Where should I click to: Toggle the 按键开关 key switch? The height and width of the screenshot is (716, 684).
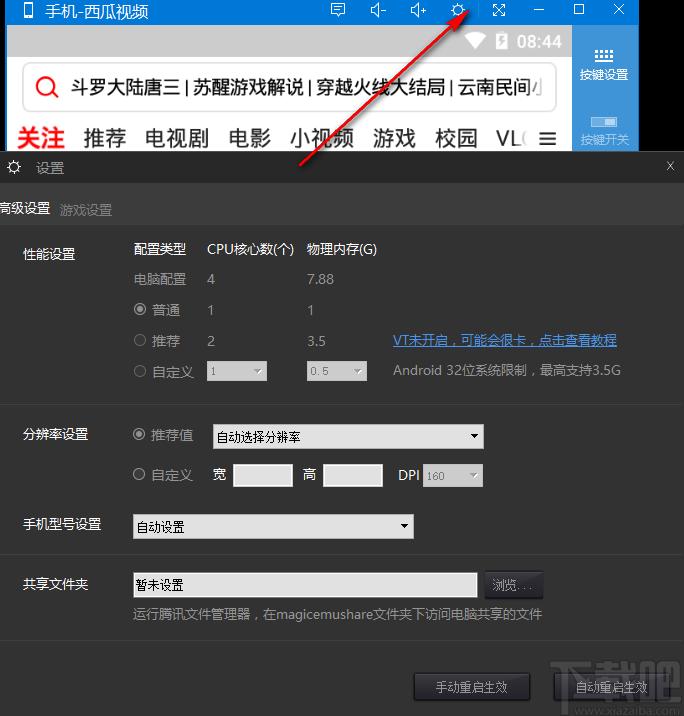point(604,129)
